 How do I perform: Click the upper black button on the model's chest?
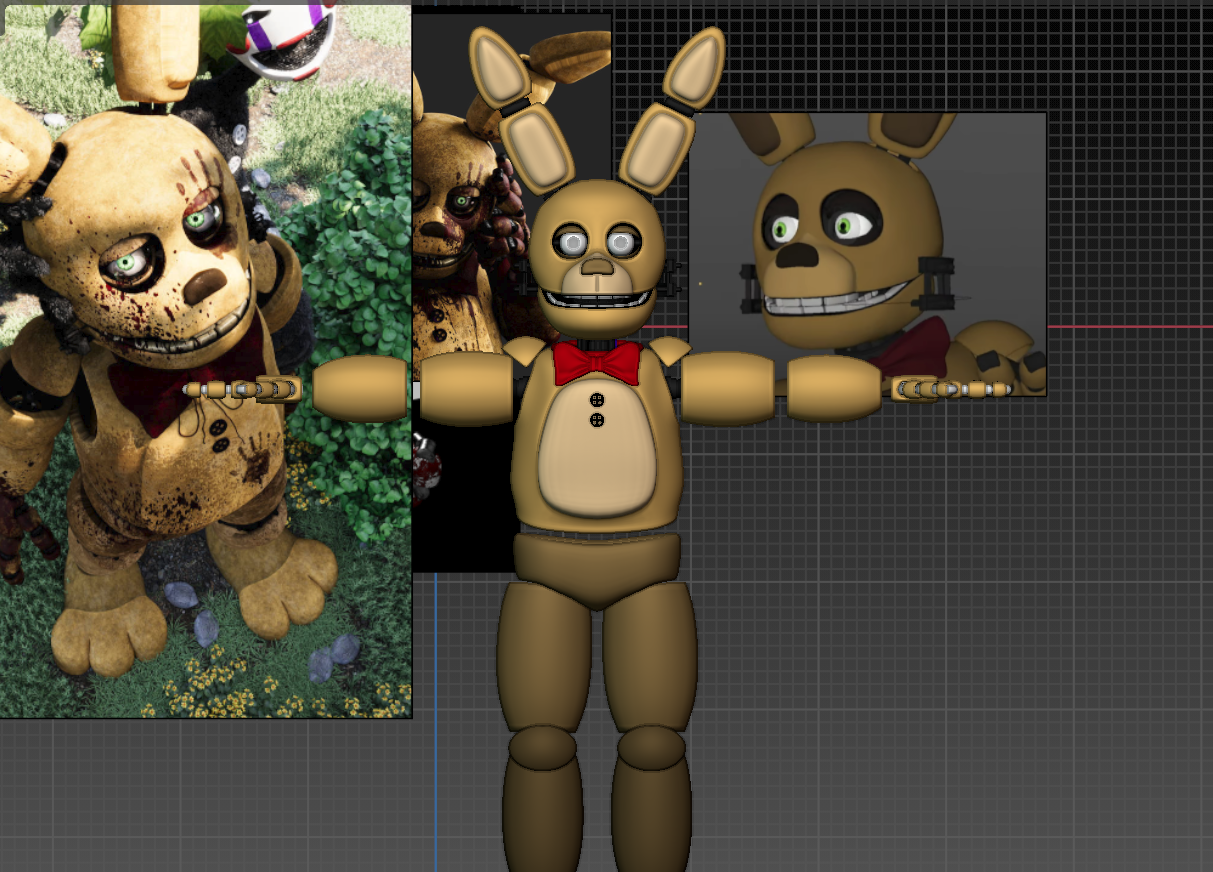click(x=597, y=400)
